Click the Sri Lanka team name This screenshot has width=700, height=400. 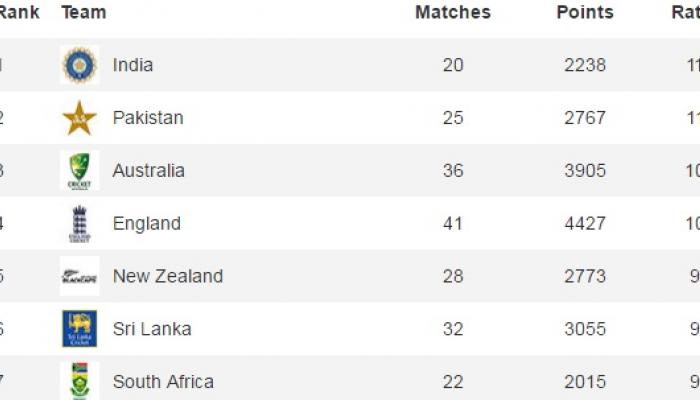[x=152, y=329]
